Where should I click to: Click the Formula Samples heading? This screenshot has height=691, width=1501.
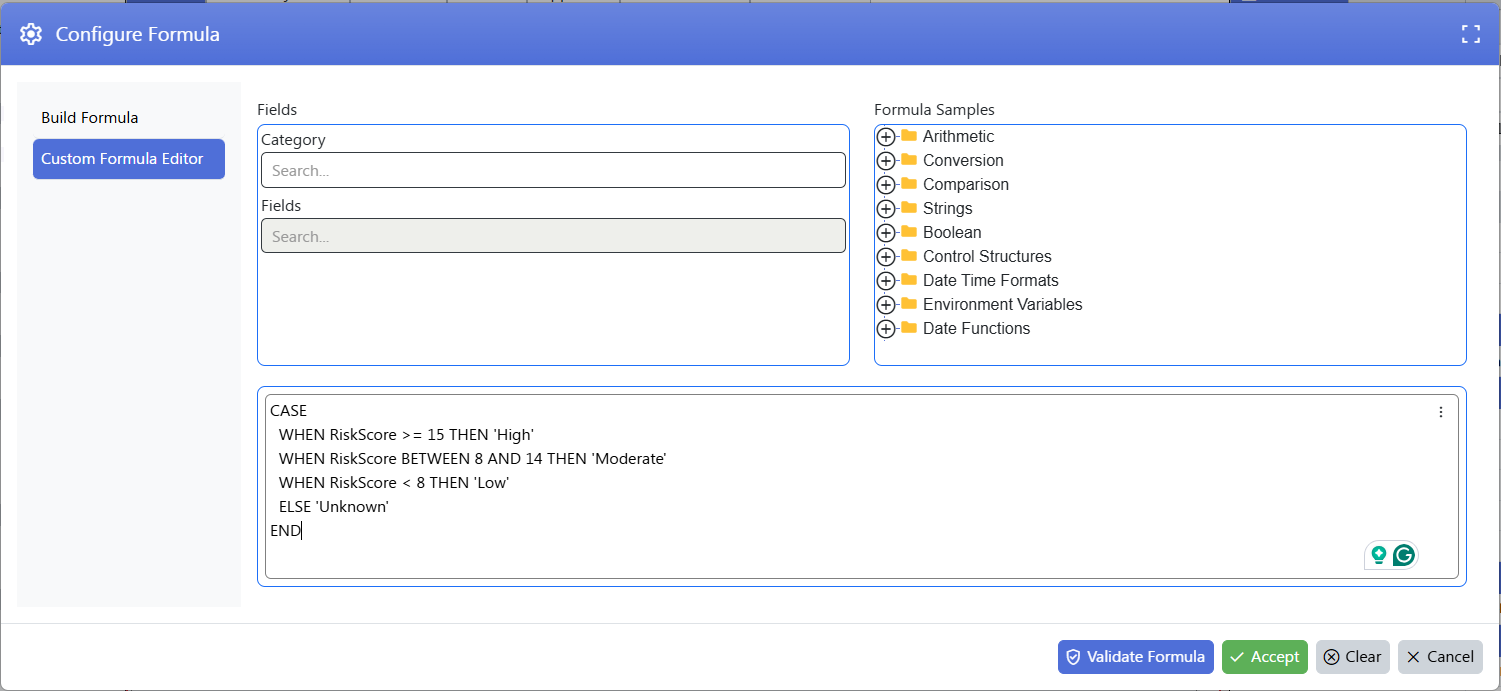pos(934,110)
